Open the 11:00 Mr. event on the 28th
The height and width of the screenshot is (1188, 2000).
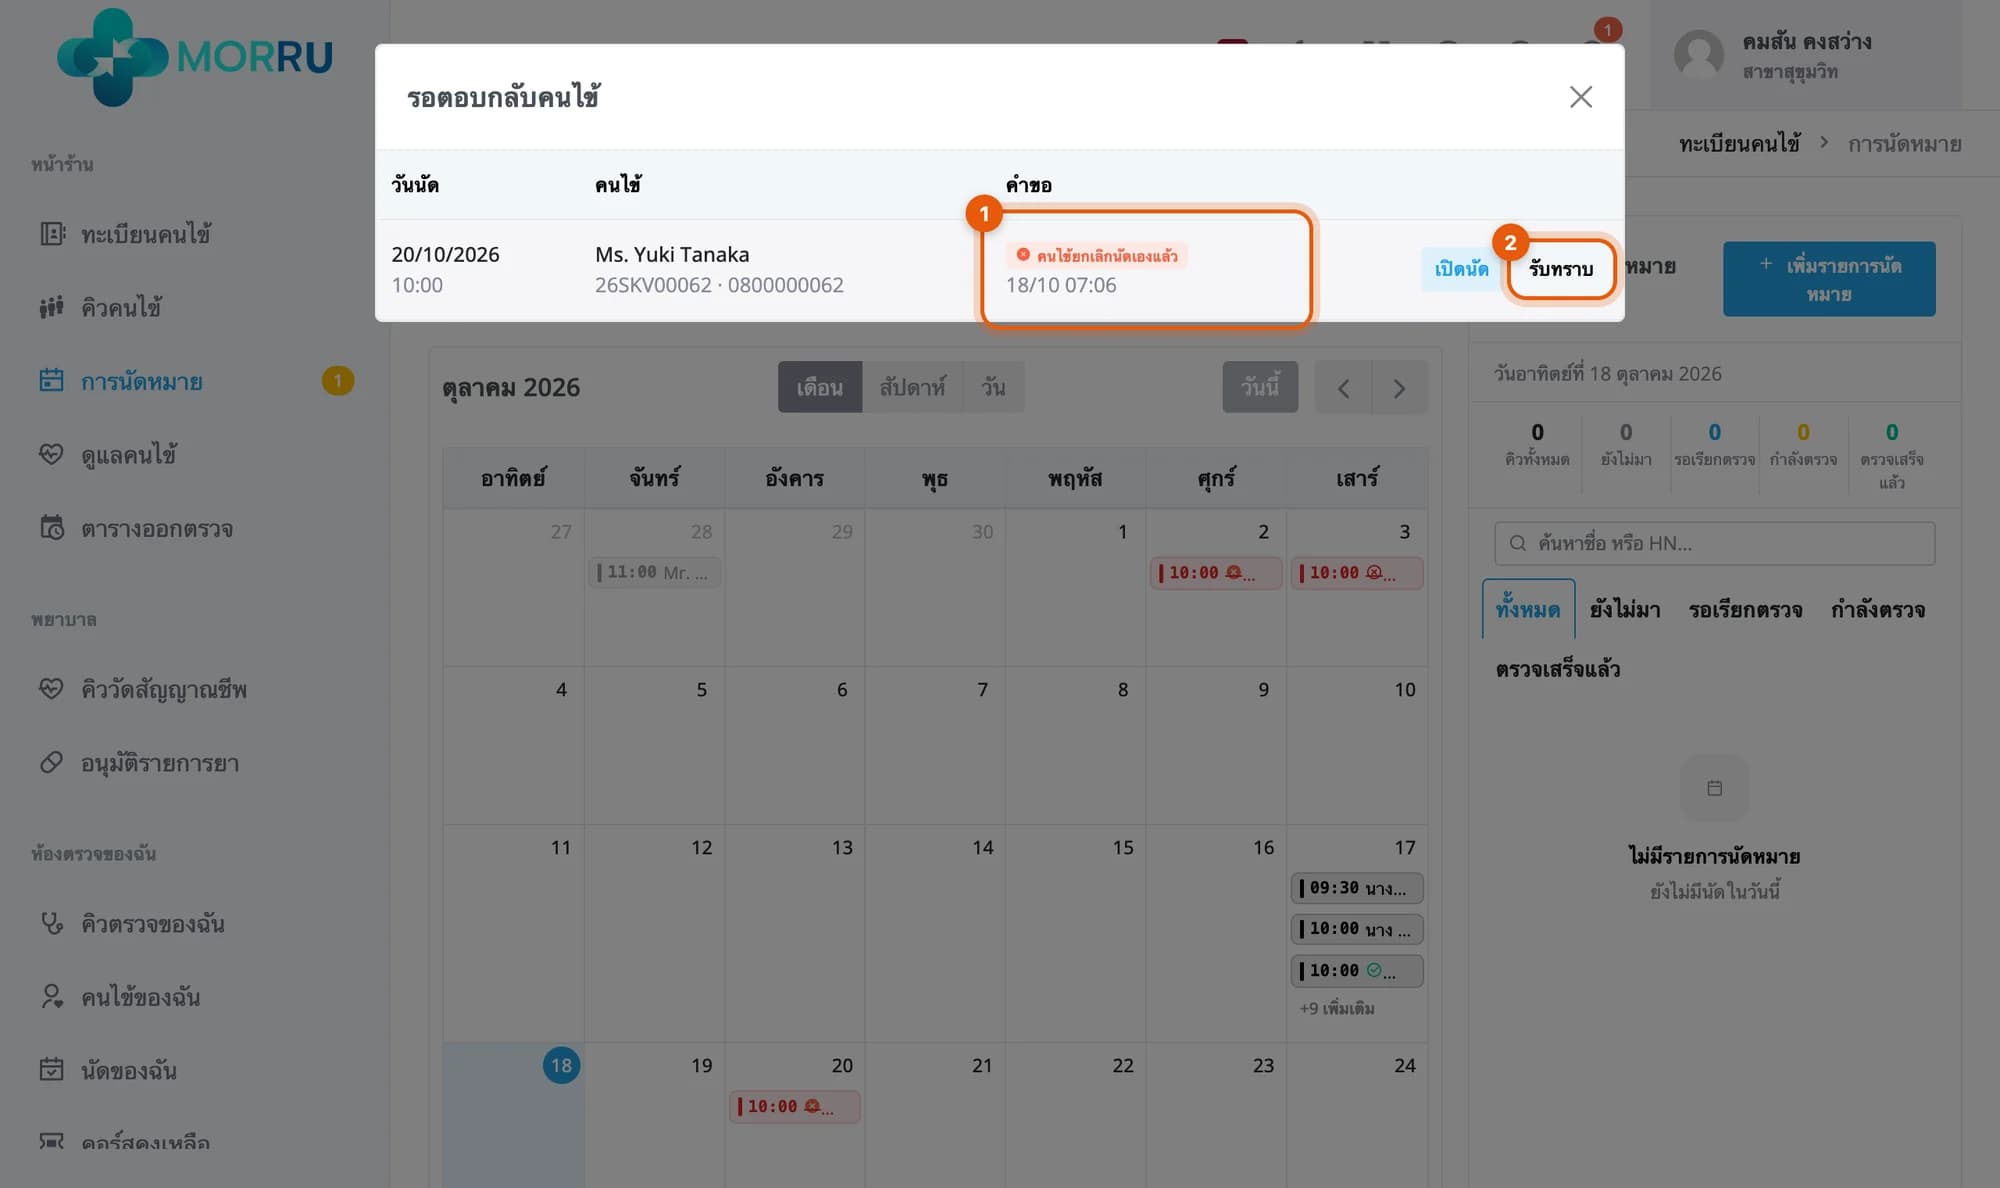655,573
